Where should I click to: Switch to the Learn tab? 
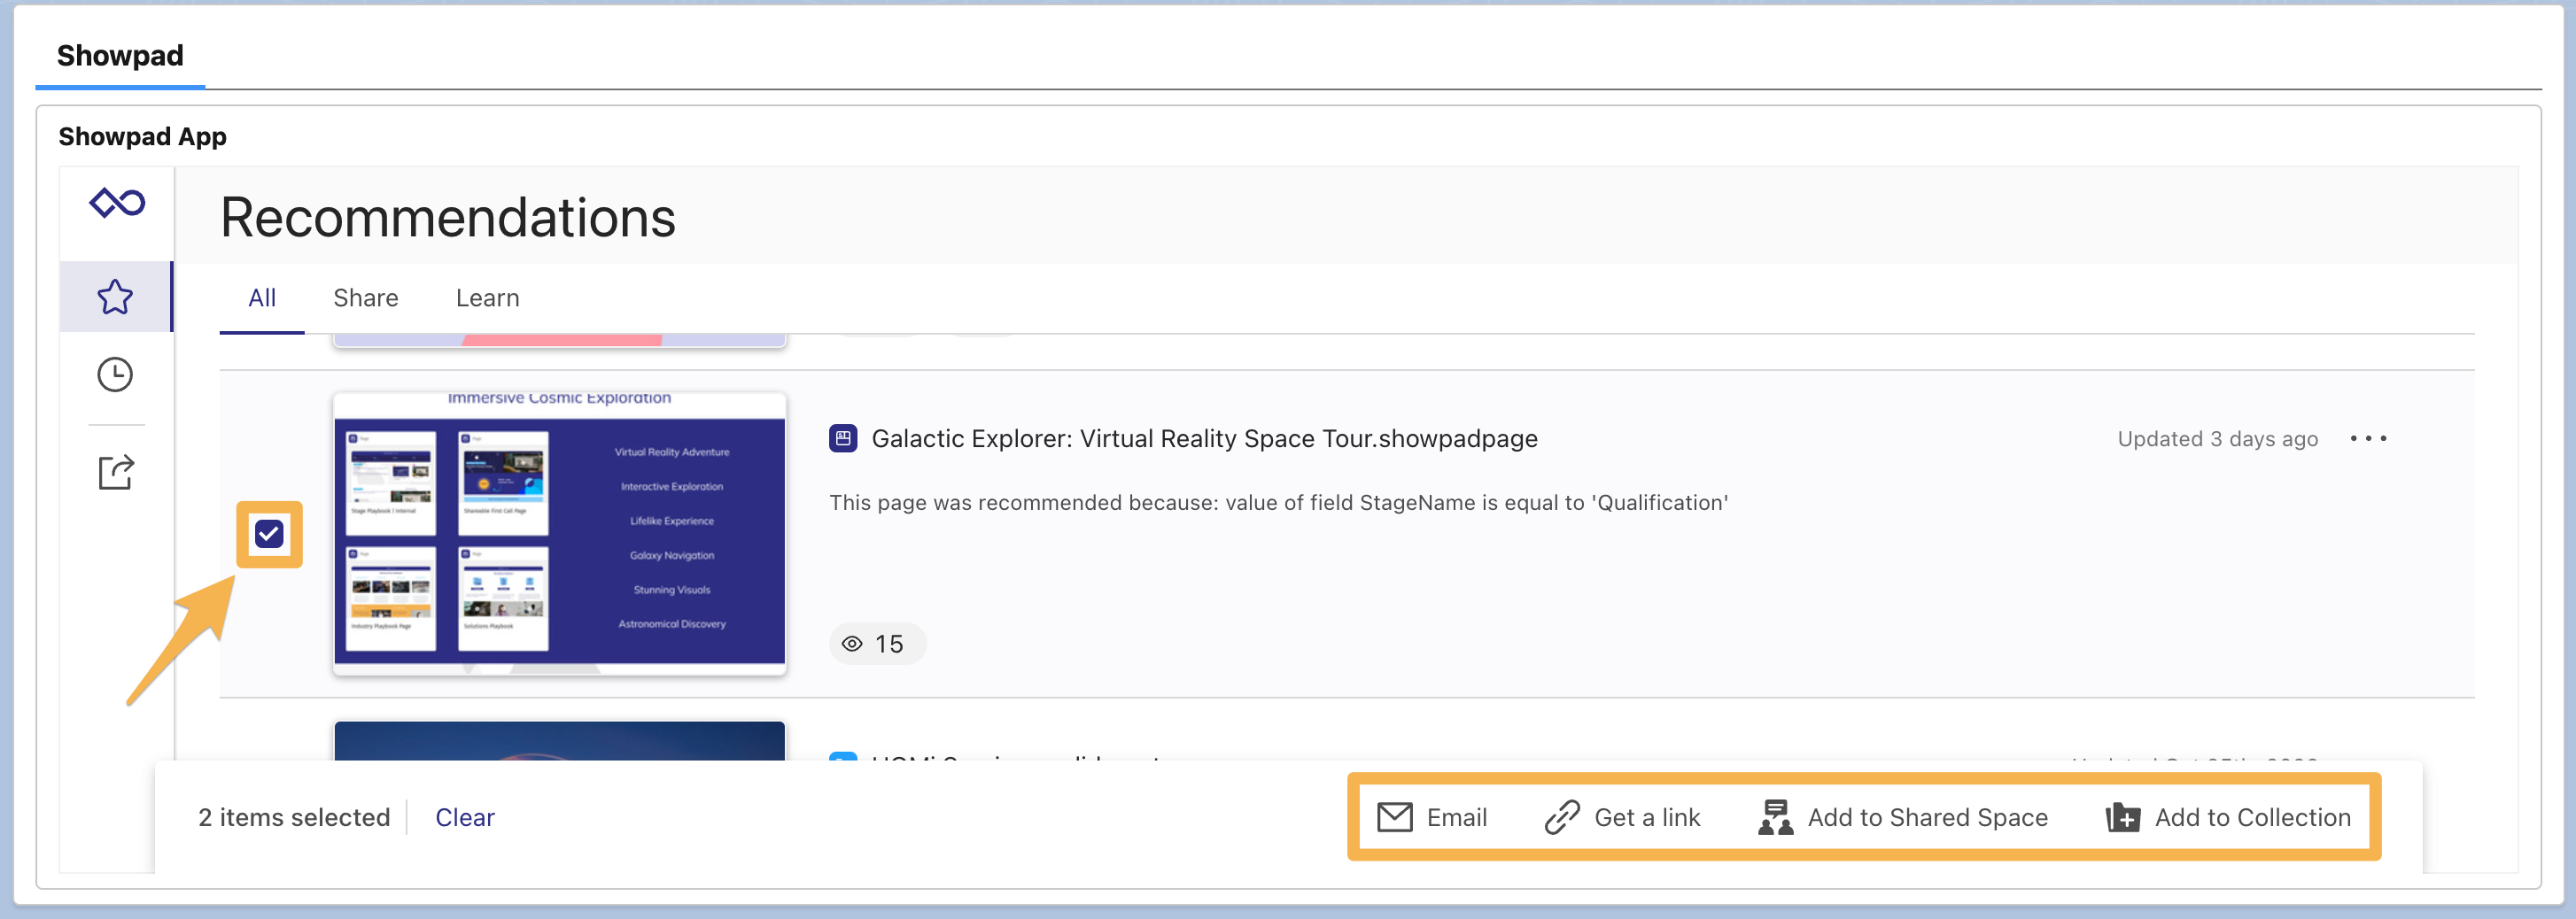487,298
